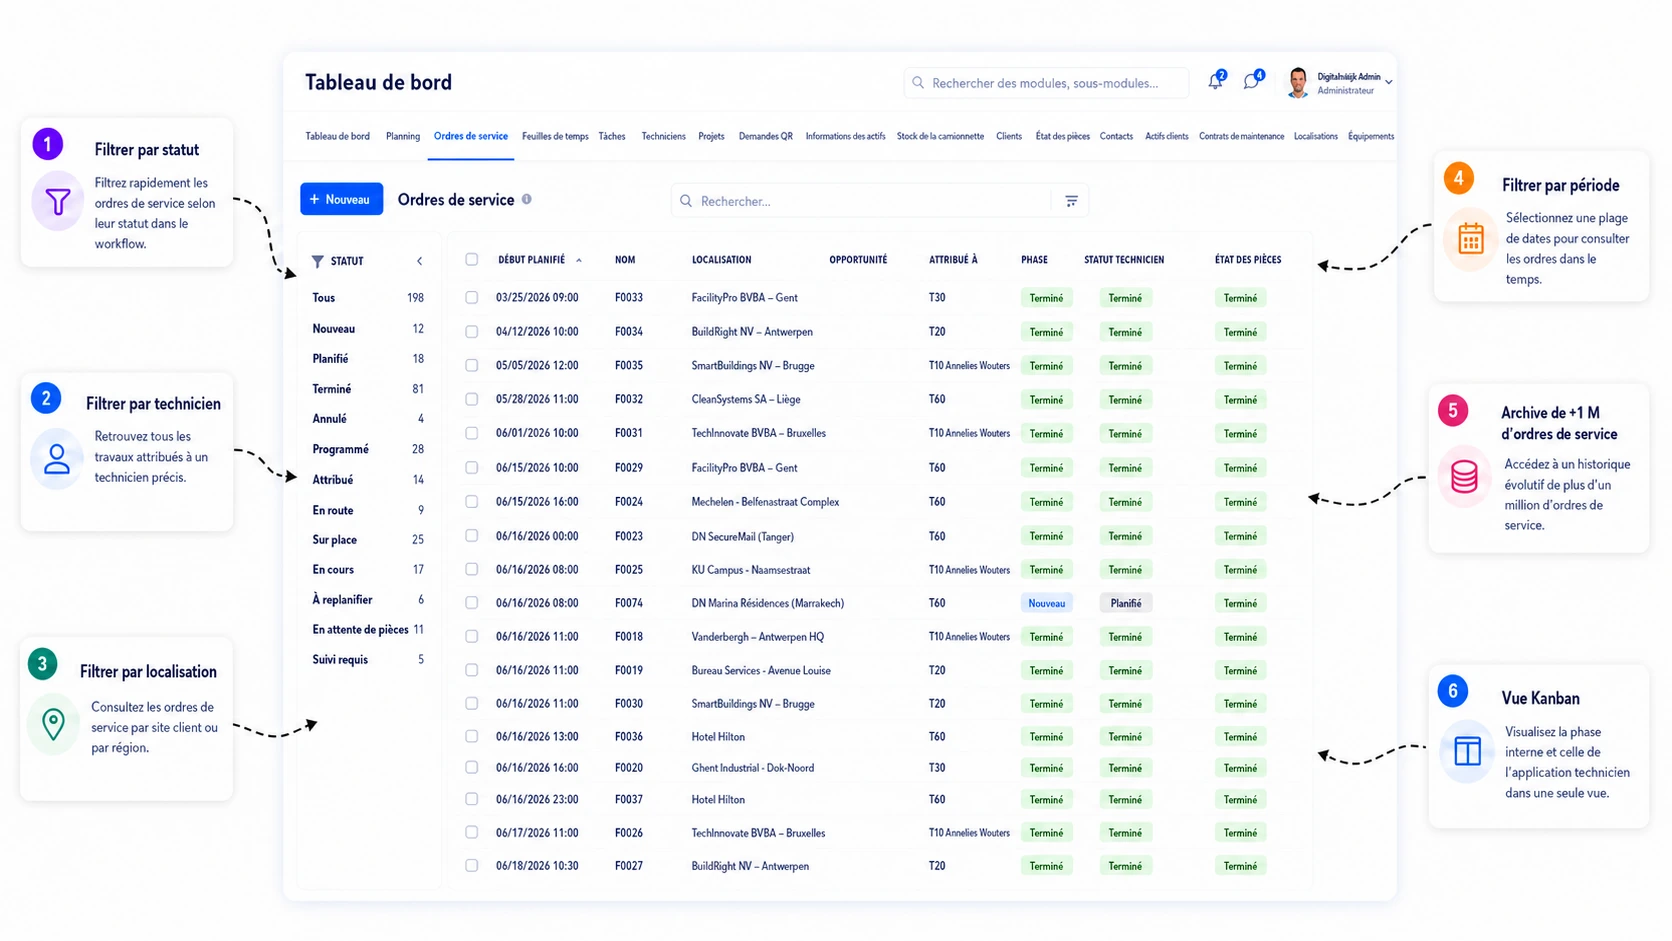The height and width of the screenshot is (941, 1672).
Task: Click the info icon beside Ordres de service
Action: (527, 199)
